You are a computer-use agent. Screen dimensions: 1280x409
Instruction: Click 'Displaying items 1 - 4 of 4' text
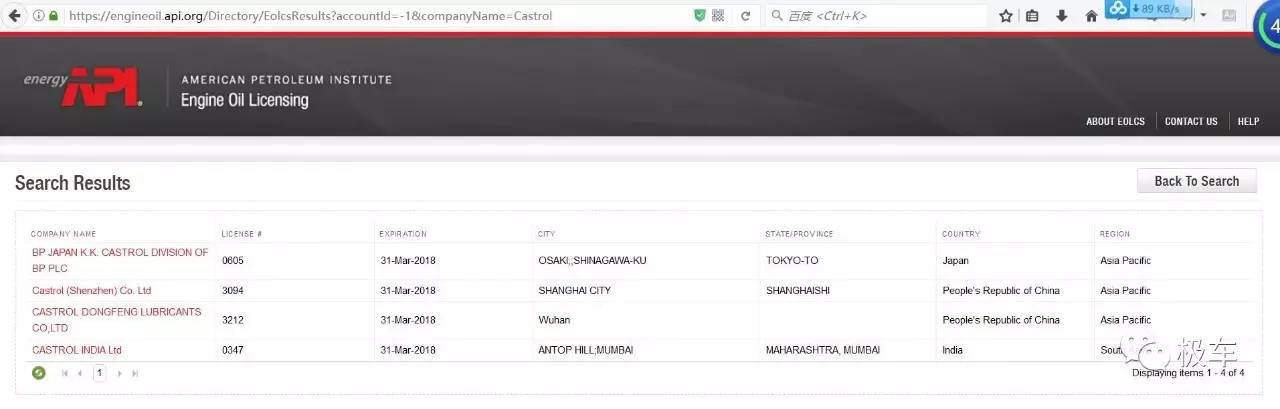(1188, 373)
